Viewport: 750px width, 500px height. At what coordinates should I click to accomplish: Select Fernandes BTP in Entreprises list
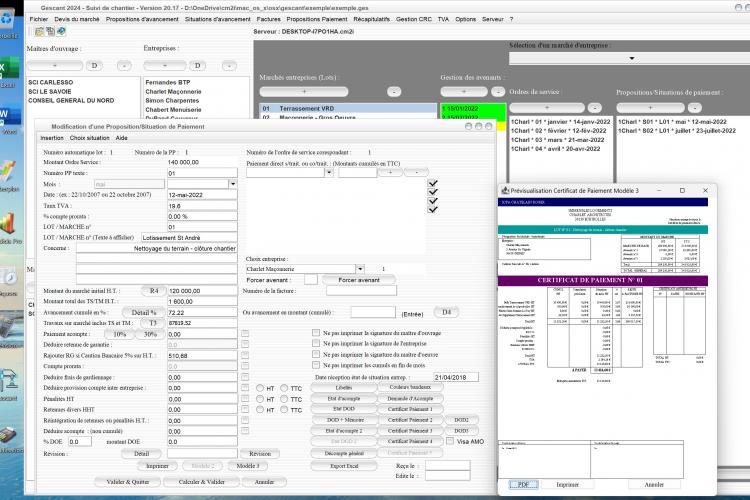coord(168,82)
